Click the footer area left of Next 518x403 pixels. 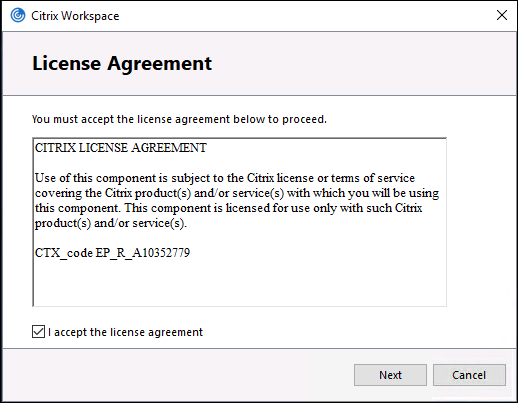[177, 375]
